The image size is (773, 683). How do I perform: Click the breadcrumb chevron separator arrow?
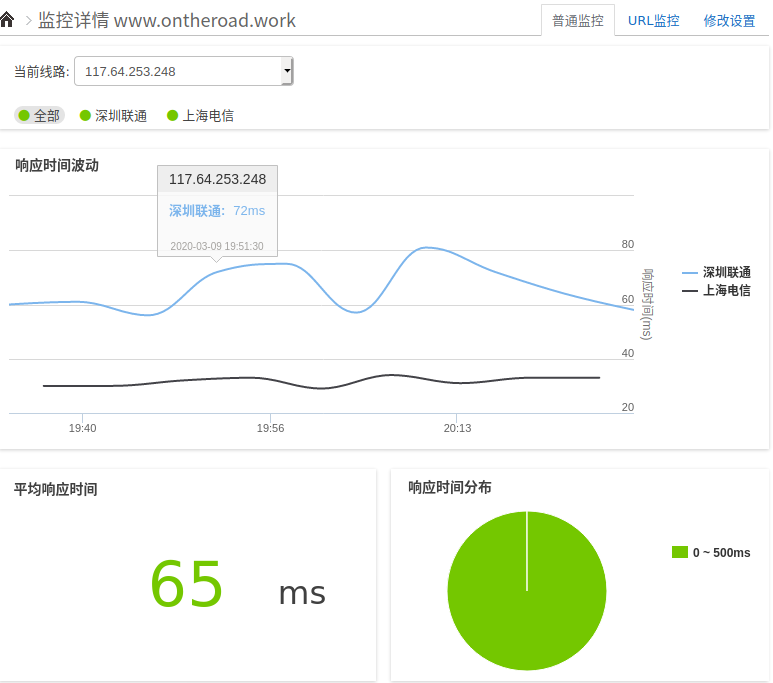(x=28, y=20)
